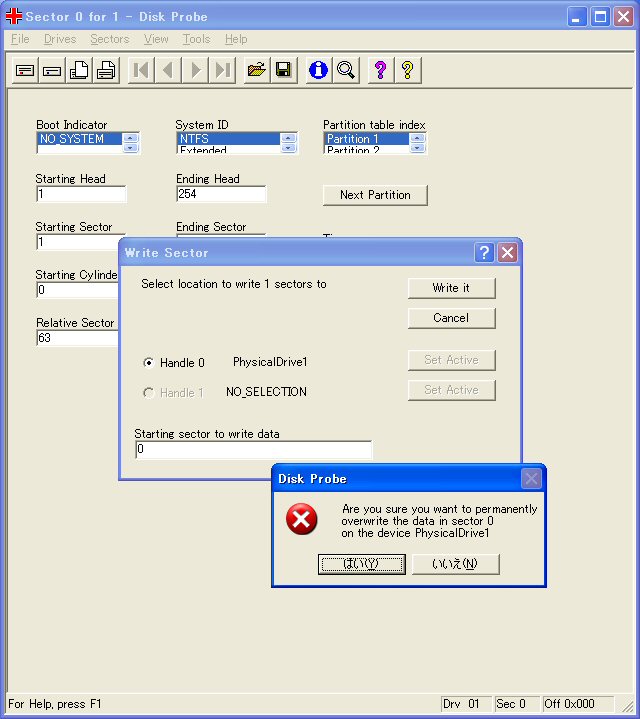Image resolution: width=640 pixels, height=719 pixels.
Task: Click the Write Sector dialog help question button
Action: (x=484, y=252)
